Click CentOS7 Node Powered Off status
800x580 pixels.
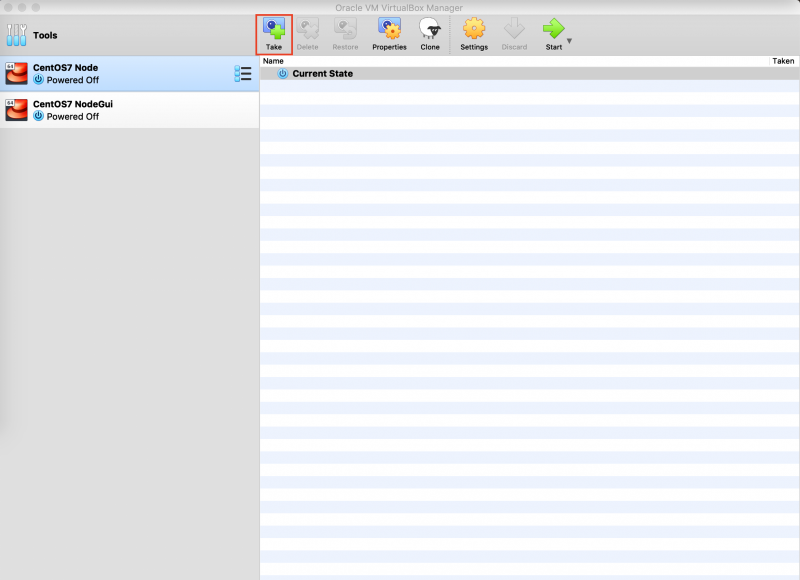(x=73, y=80)
